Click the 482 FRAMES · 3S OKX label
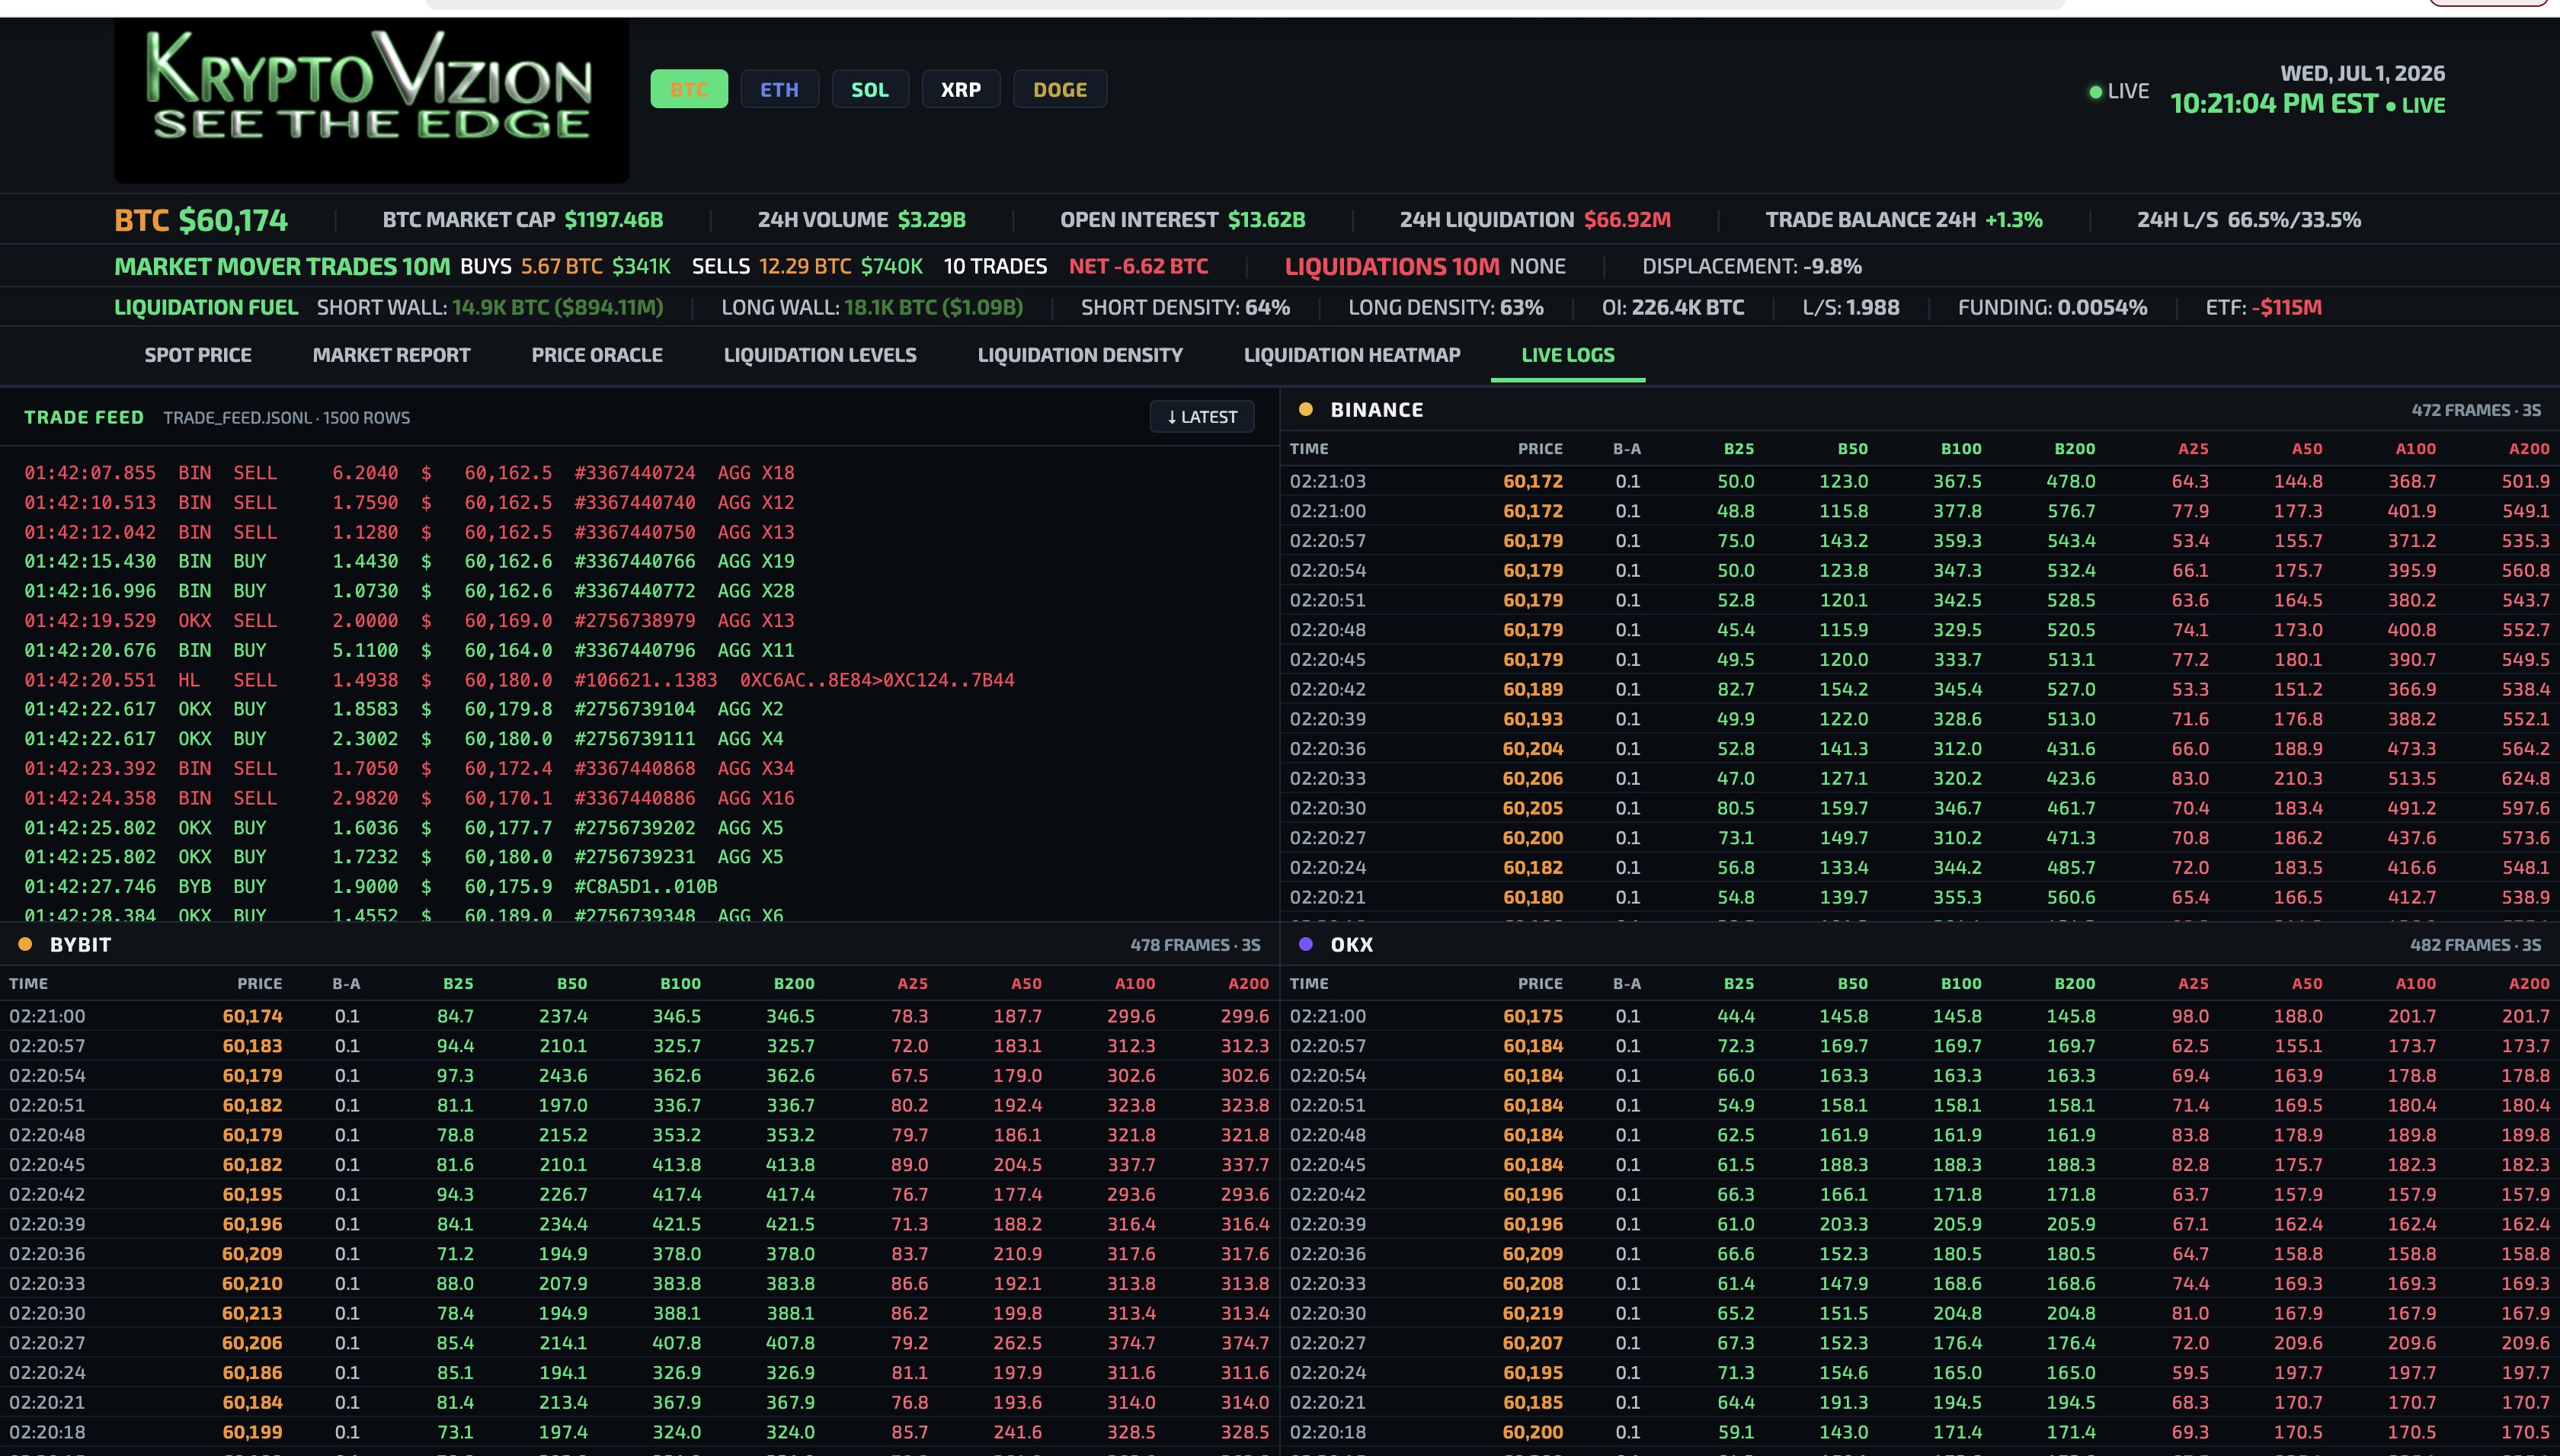This screenshot has height=1456, width=2560. pos(2475,945)
